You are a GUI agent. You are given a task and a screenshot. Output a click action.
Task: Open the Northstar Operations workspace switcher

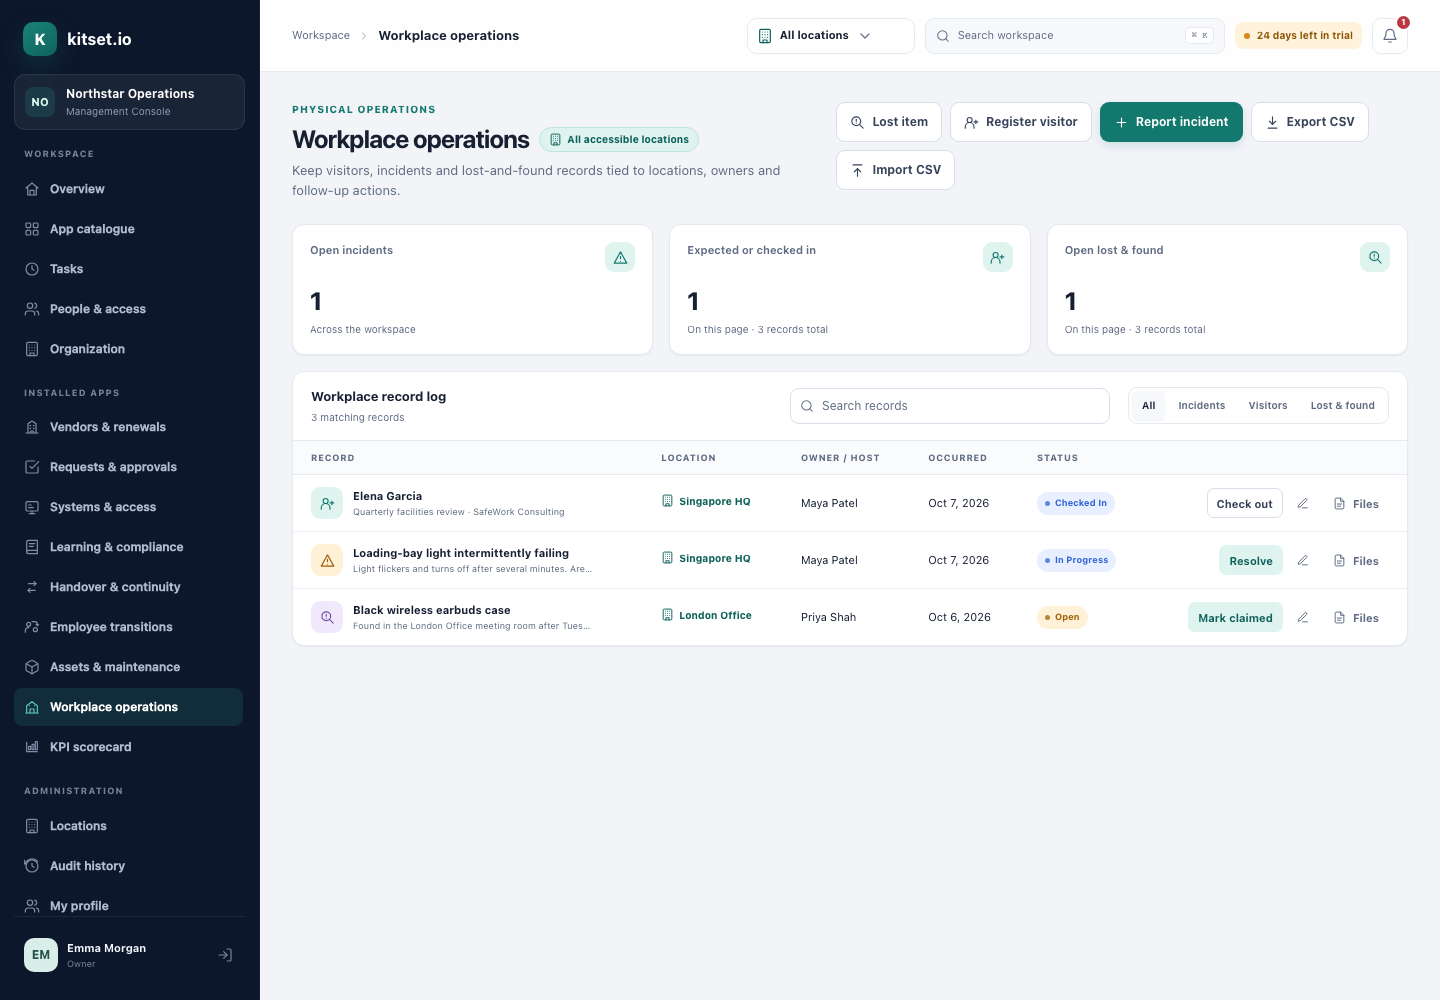[129, 102]
